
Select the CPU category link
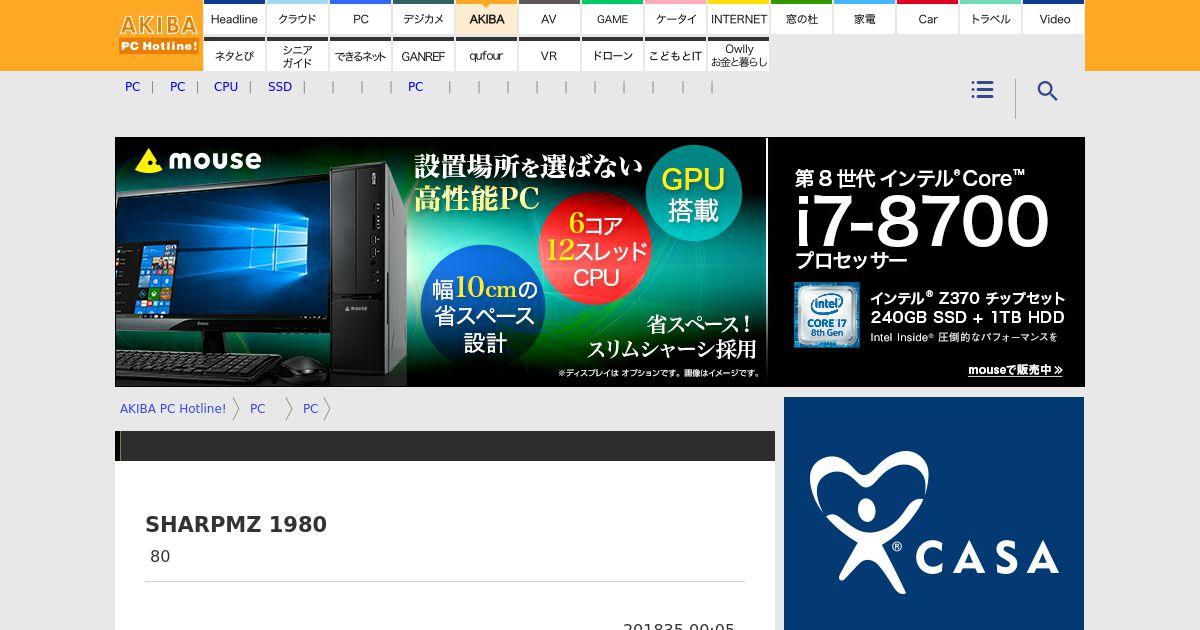coord(226,87)
